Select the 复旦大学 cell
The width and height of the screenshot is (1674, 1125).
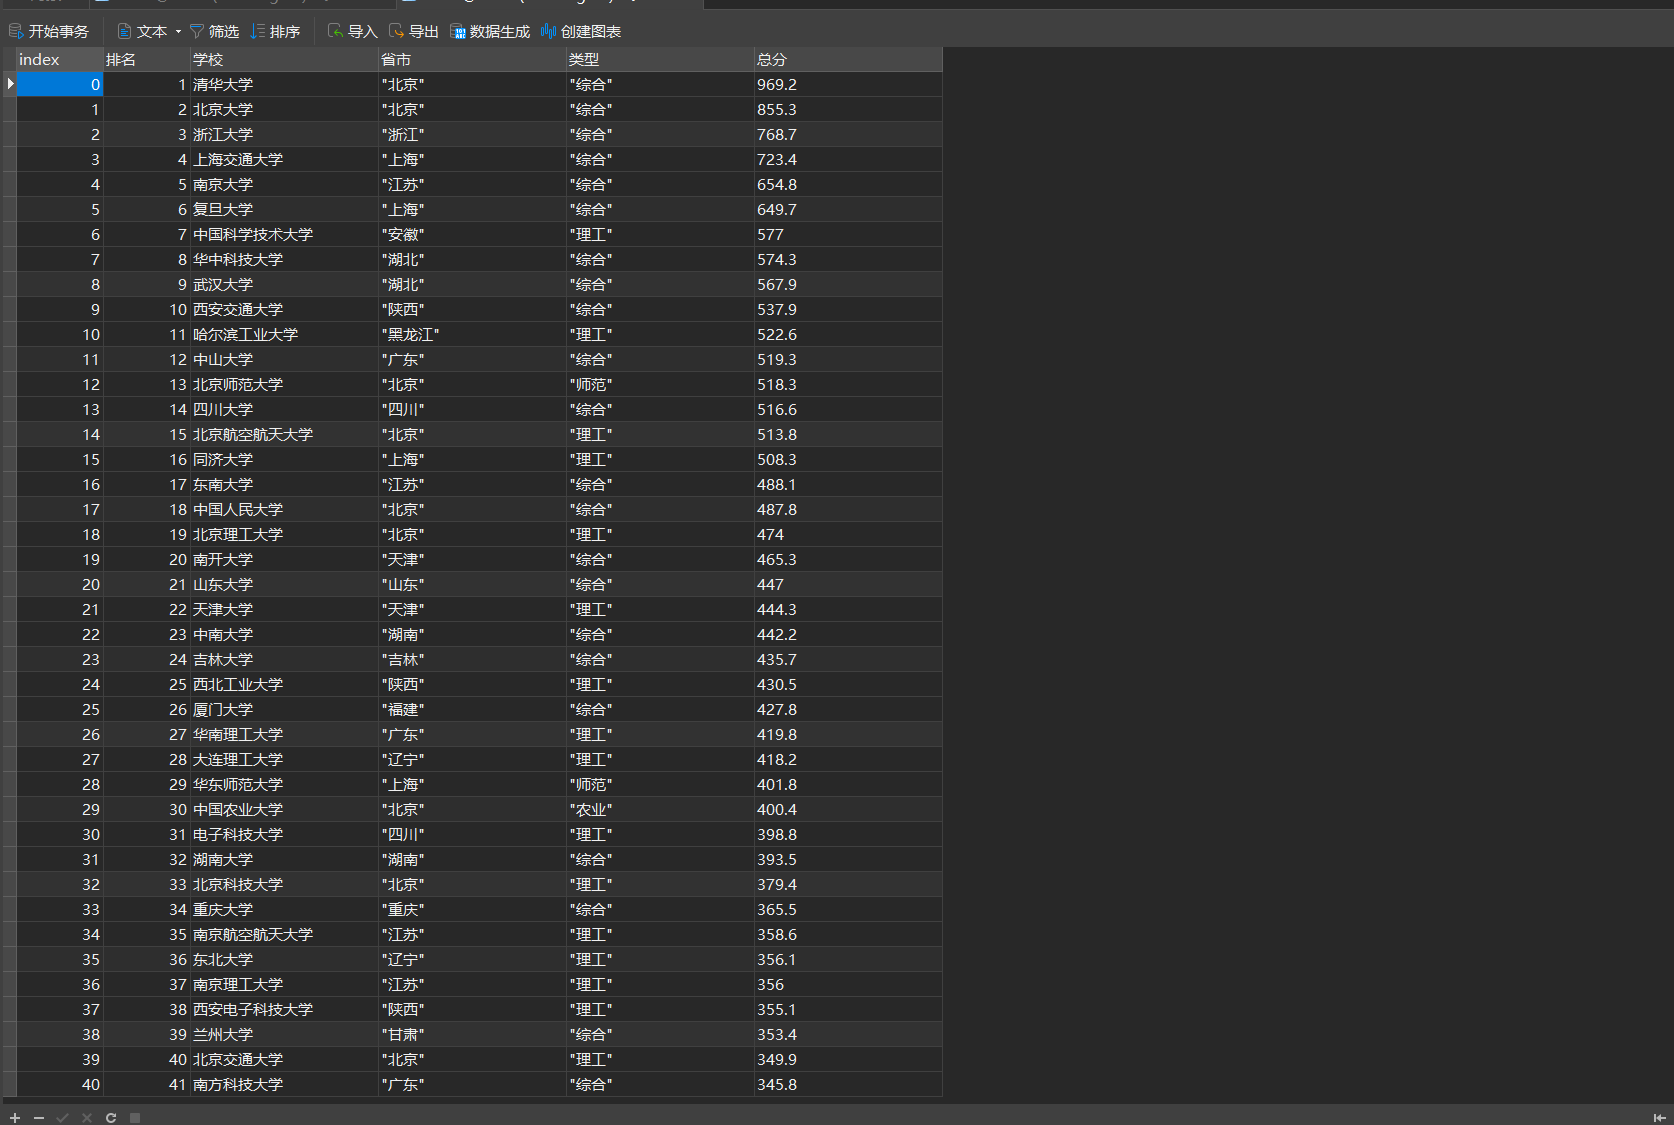click(284, 209)
